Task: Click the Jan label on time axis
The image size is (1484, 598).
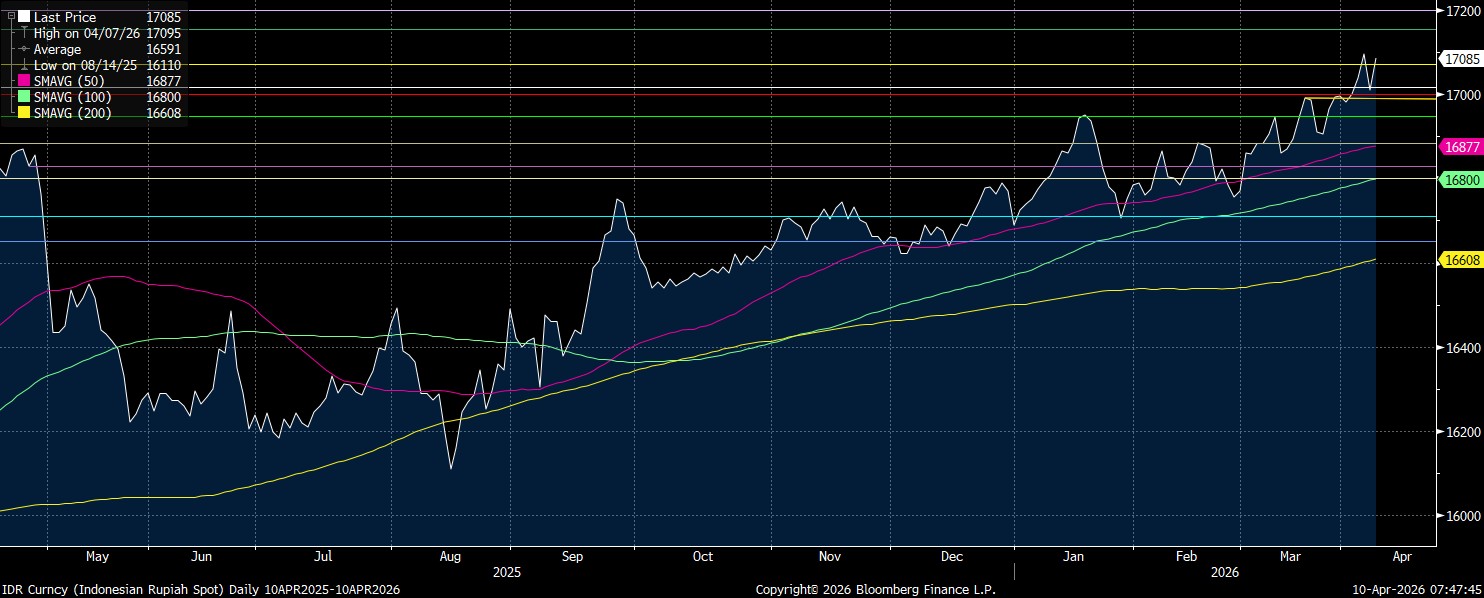Action: tap(1074, 556)
